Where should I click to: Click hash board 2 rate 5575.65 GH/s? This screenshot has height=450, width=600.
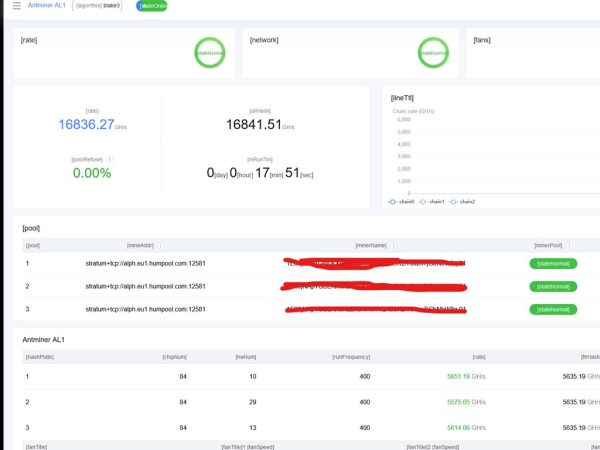point(466,402)
